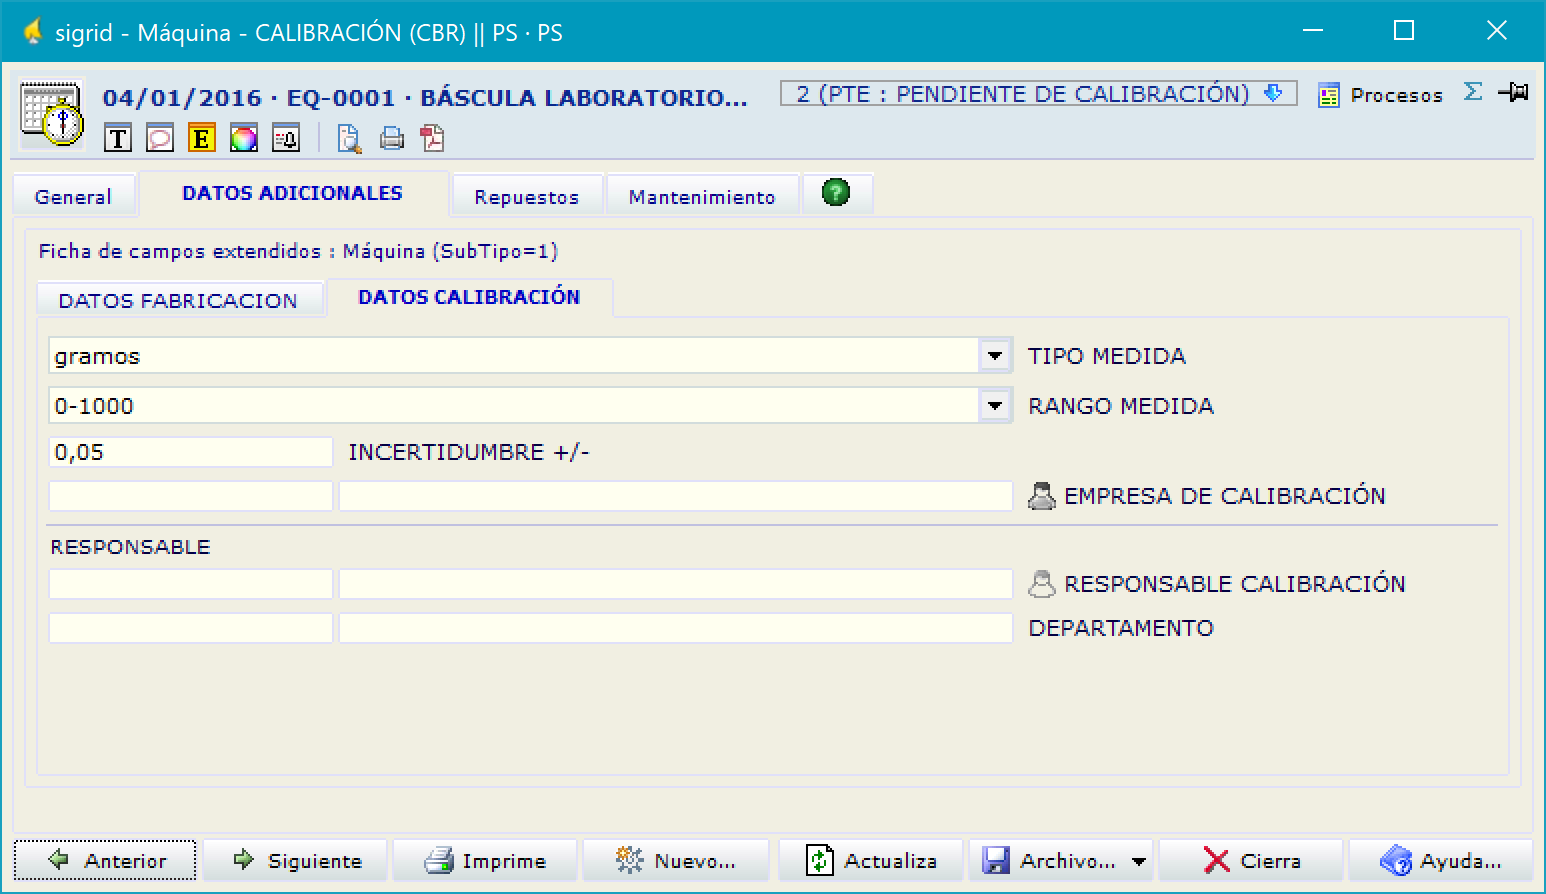This screenshot has height=894, width=1546.
Task: Click EMPRESA DE CALIBRACIÓN code field
Action: 191,496
